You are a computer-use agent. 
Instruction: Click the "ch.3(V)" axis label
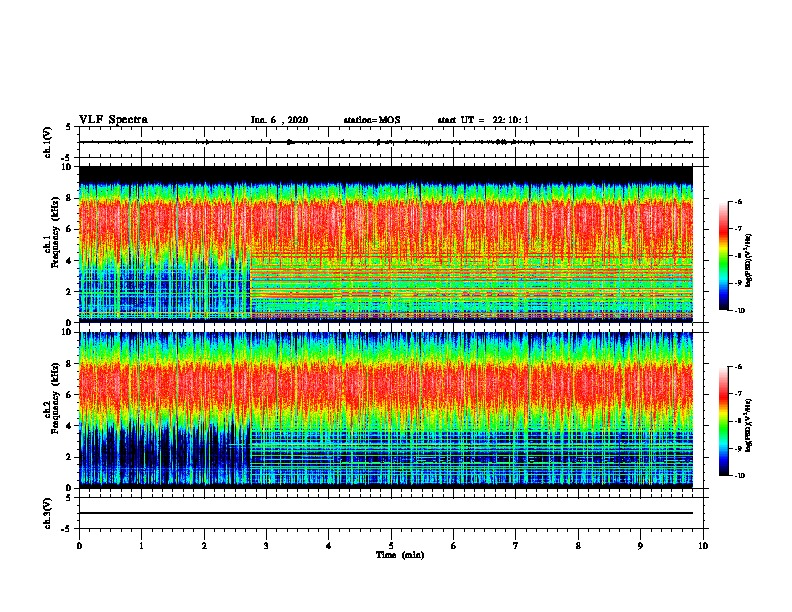click(x=47, y=513)
